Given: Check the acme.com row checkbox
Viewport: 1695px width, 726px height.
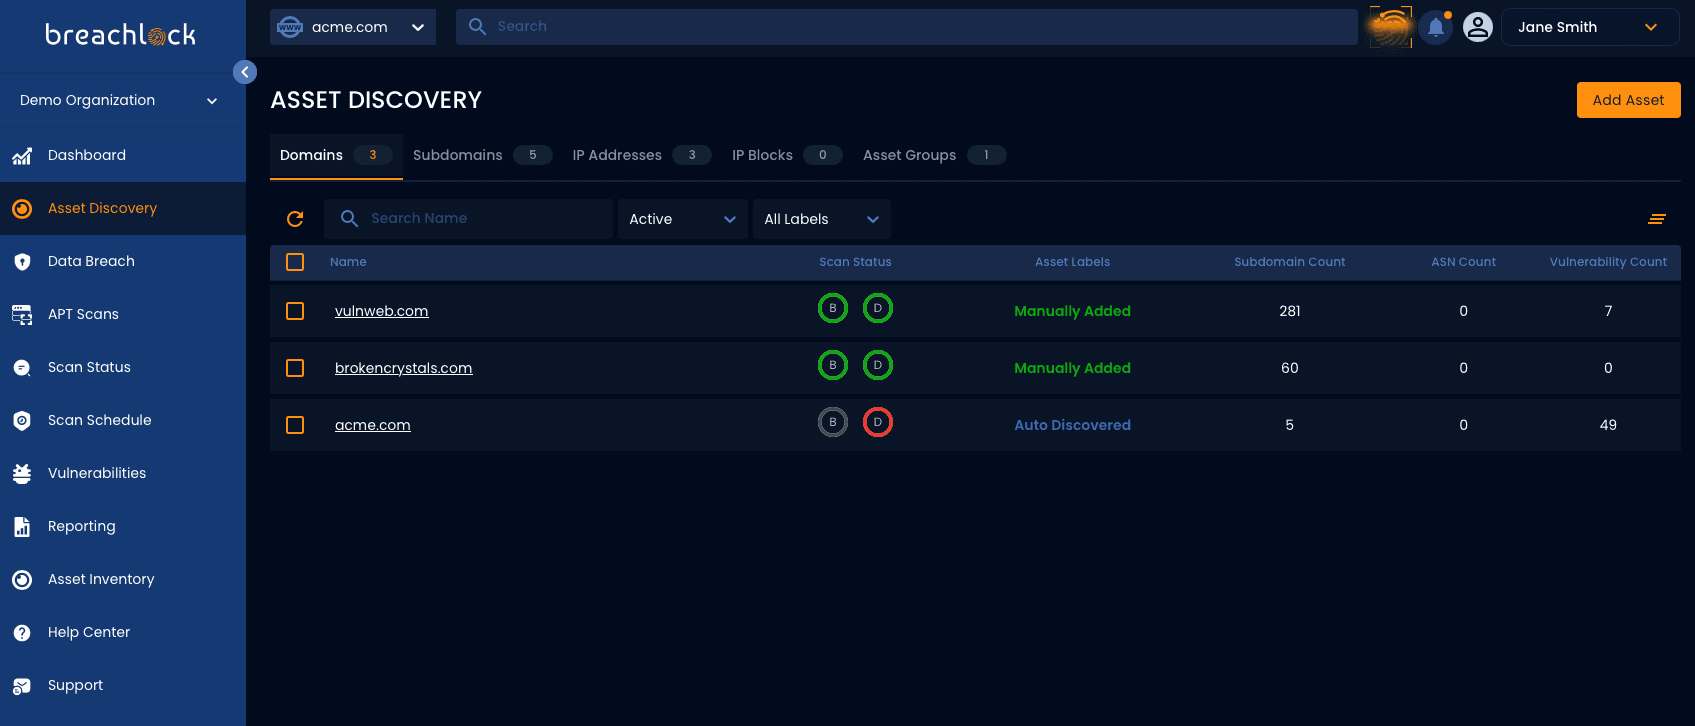Looking at the screenshot, I should [x=295, y=425].
